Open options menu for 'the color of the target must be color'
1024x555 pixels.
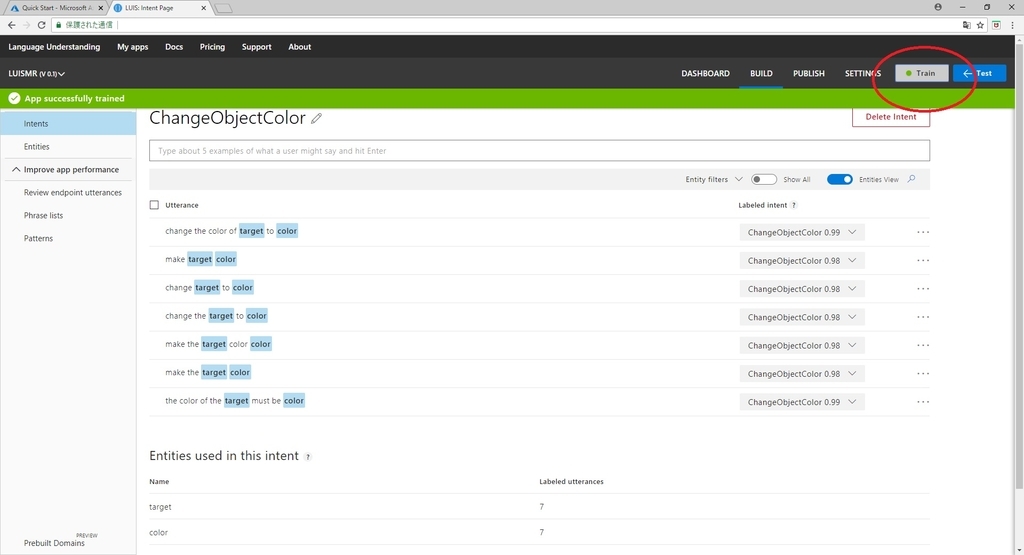[x=923, y=402]
